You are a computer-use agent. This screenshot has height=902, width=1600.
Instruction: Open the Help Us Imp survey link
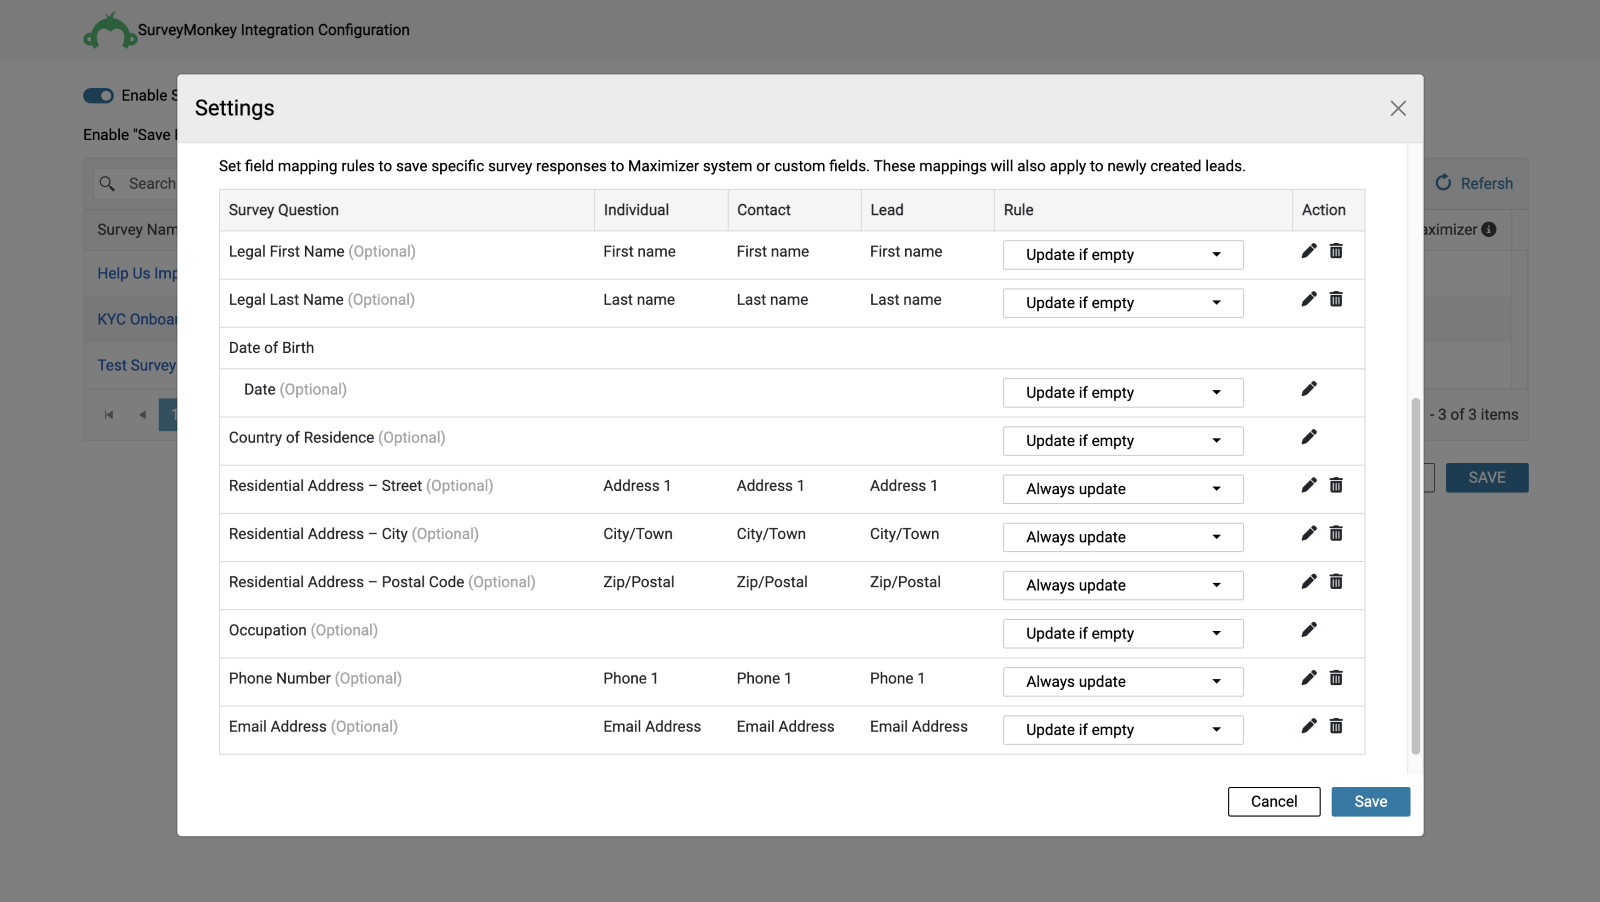click(137, 273)
